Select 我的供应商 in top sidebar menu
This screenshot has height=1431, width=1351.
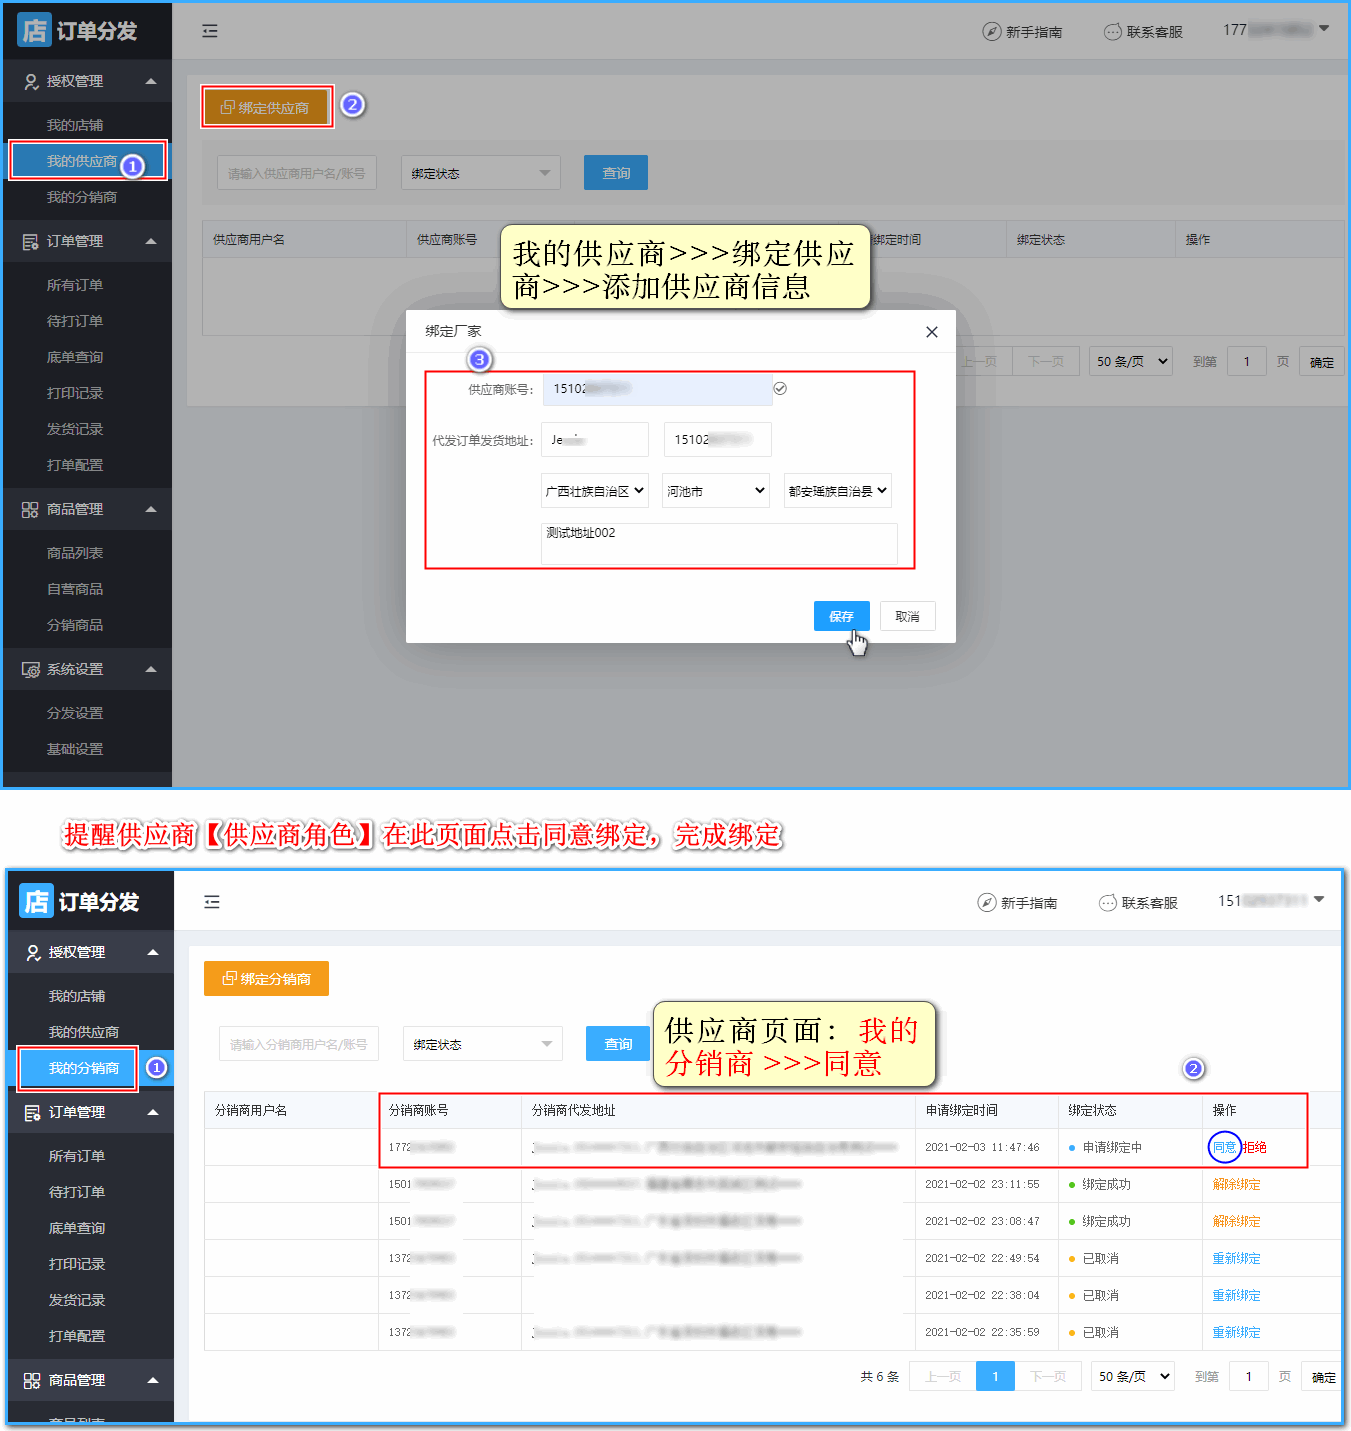82,161
